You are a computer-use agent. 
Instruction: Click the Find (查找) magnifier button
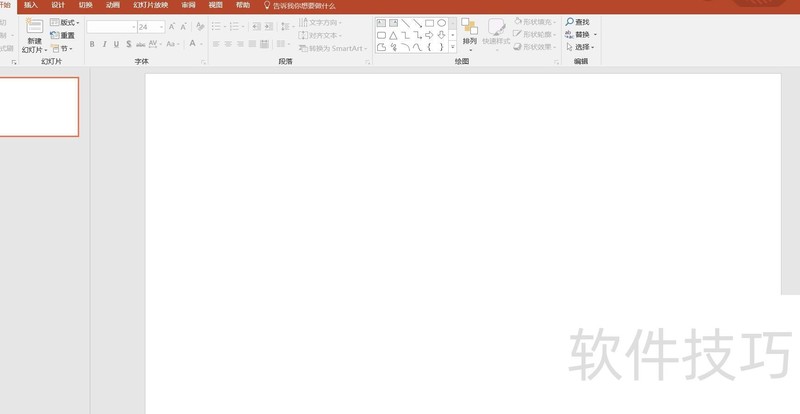tap(577, 21)
